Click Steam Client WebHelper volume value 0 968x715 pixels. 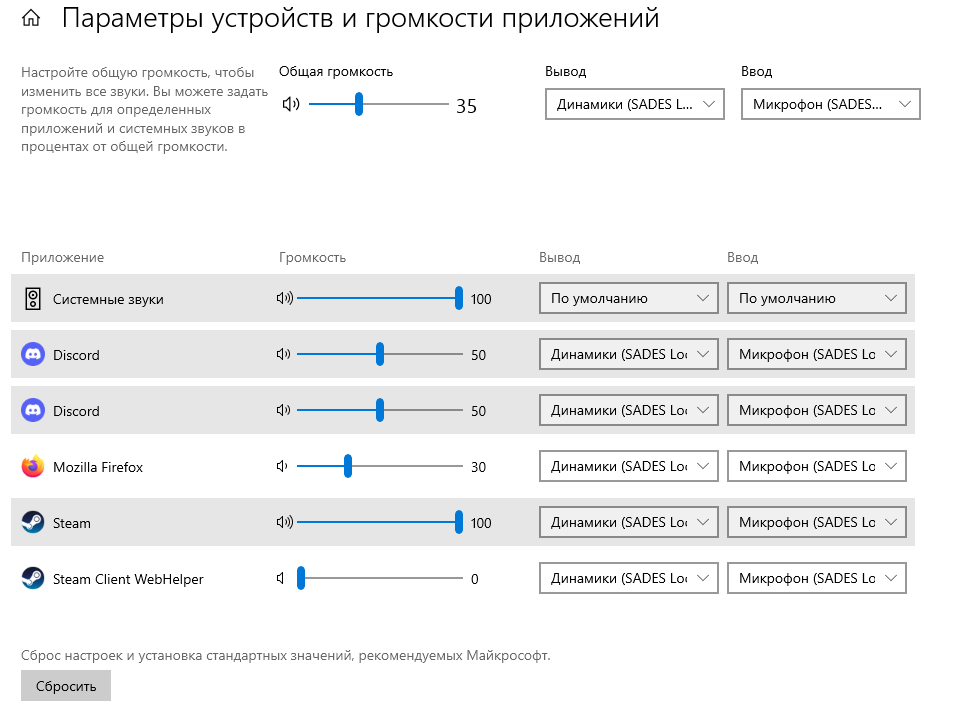tap(475, 579)
